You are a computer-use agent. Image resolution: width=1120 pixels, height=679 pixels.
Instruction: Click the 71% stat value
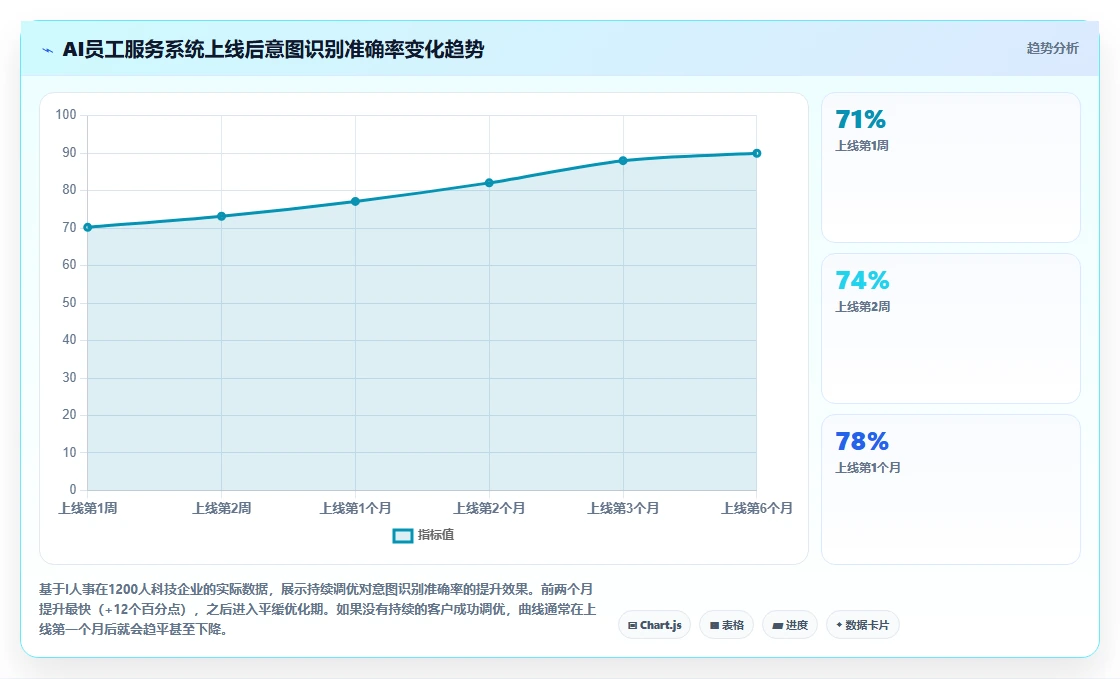[x=861, y=119]
